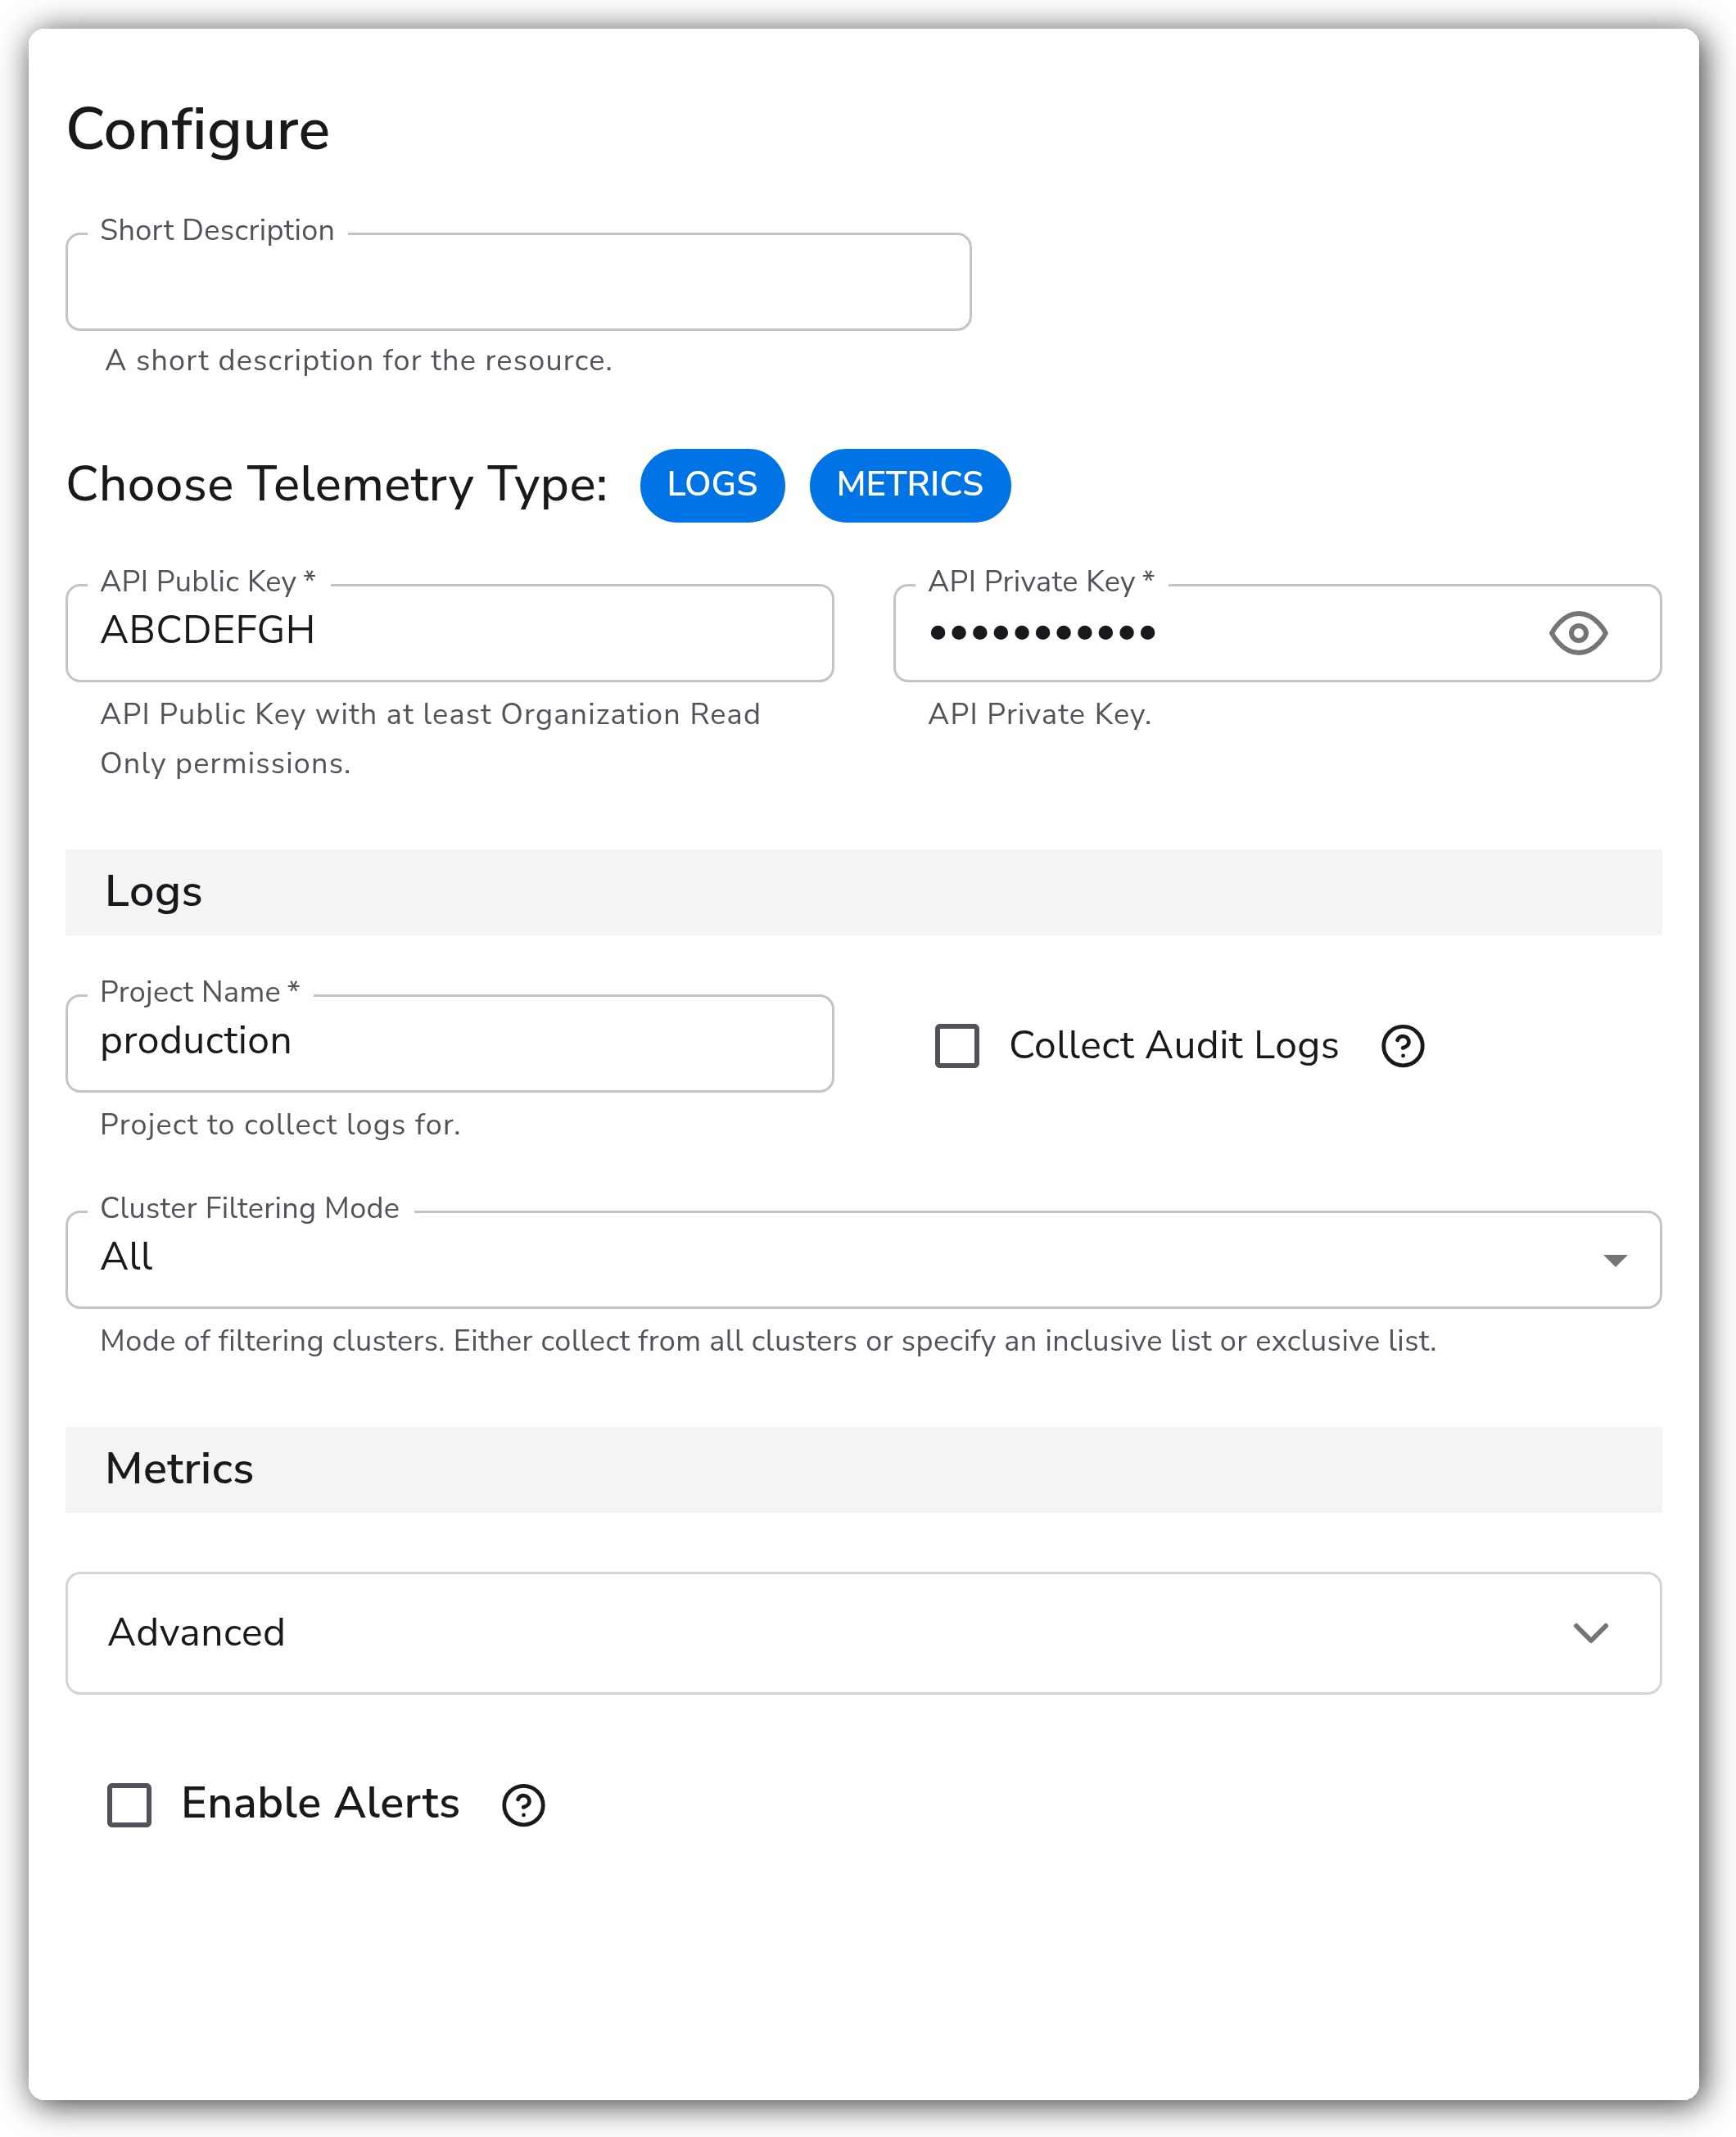This screenshot has width=1736, height=2137.
Task: Click the Configure heading
Action: click(198, 130)
